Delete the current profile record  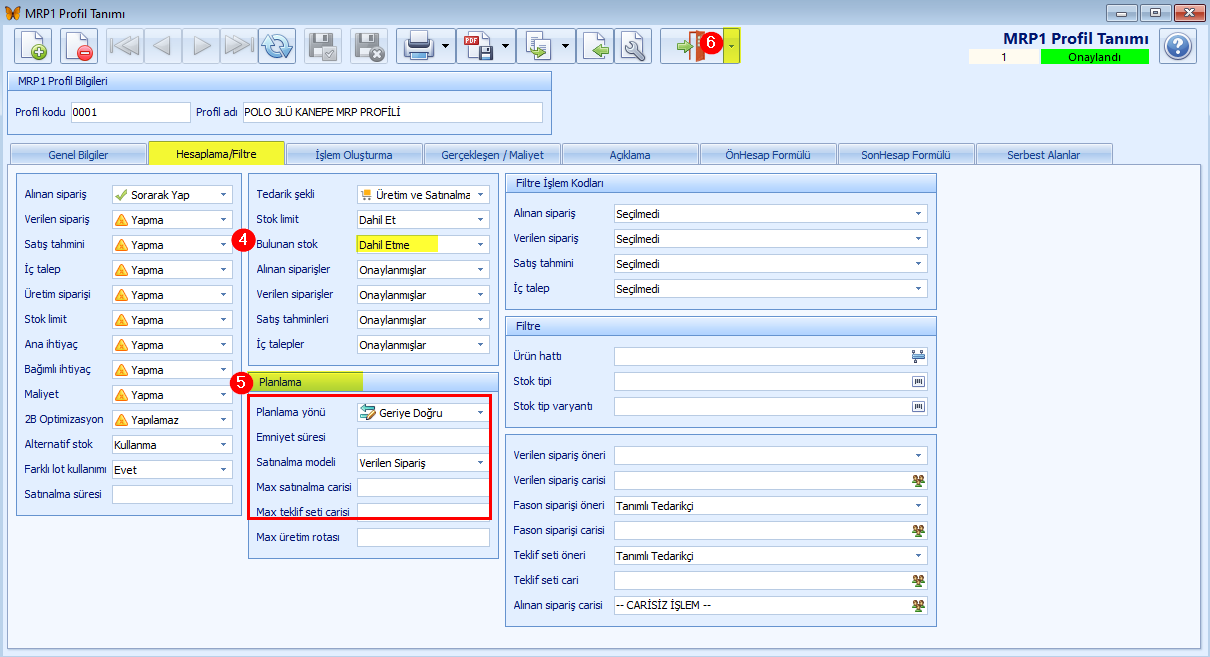(x=79, y=46)
